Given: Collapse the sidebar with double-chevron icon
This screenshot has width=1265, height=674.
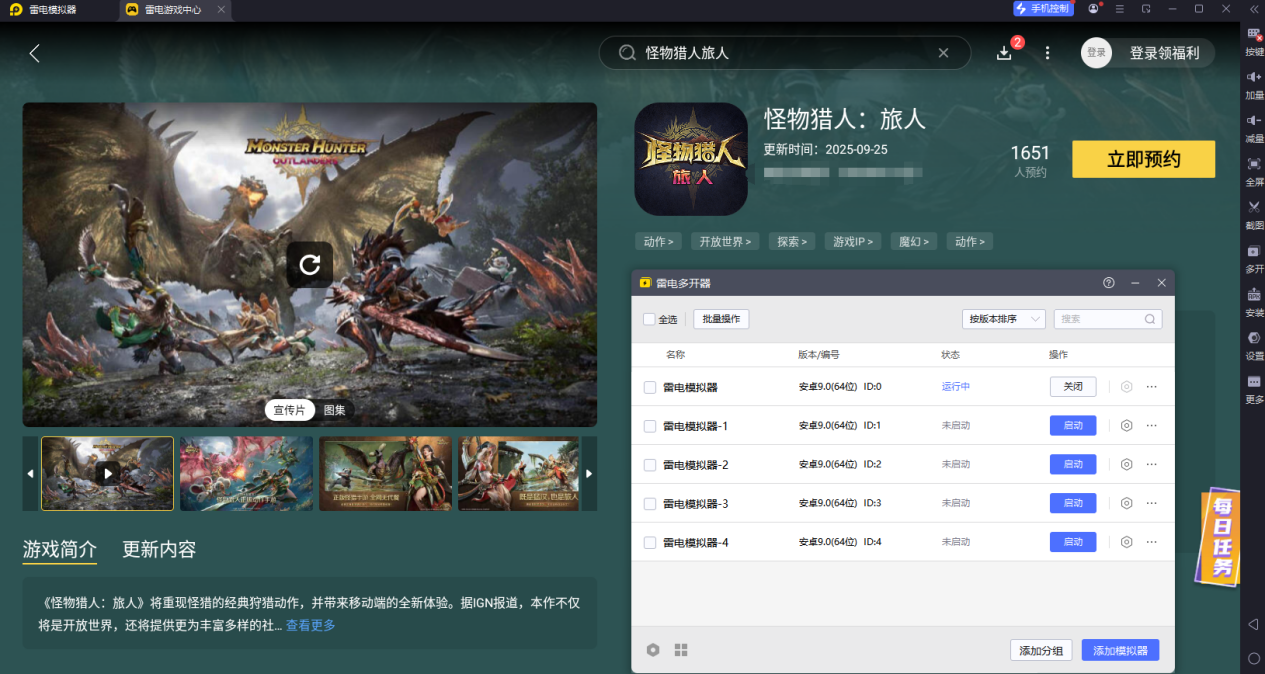Looking at the screenshot, I should [x=1254, y=9].
